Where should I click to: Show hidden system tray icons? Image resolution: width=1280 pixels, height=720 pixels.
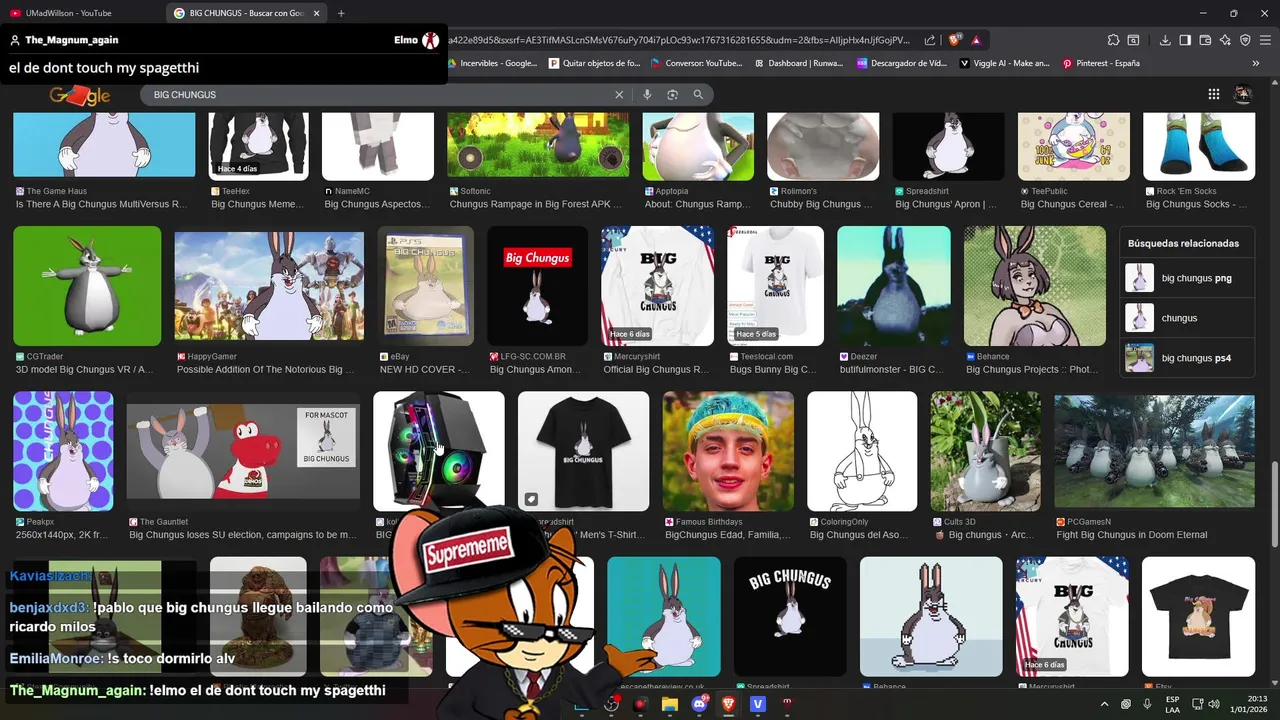[1104, 704]
